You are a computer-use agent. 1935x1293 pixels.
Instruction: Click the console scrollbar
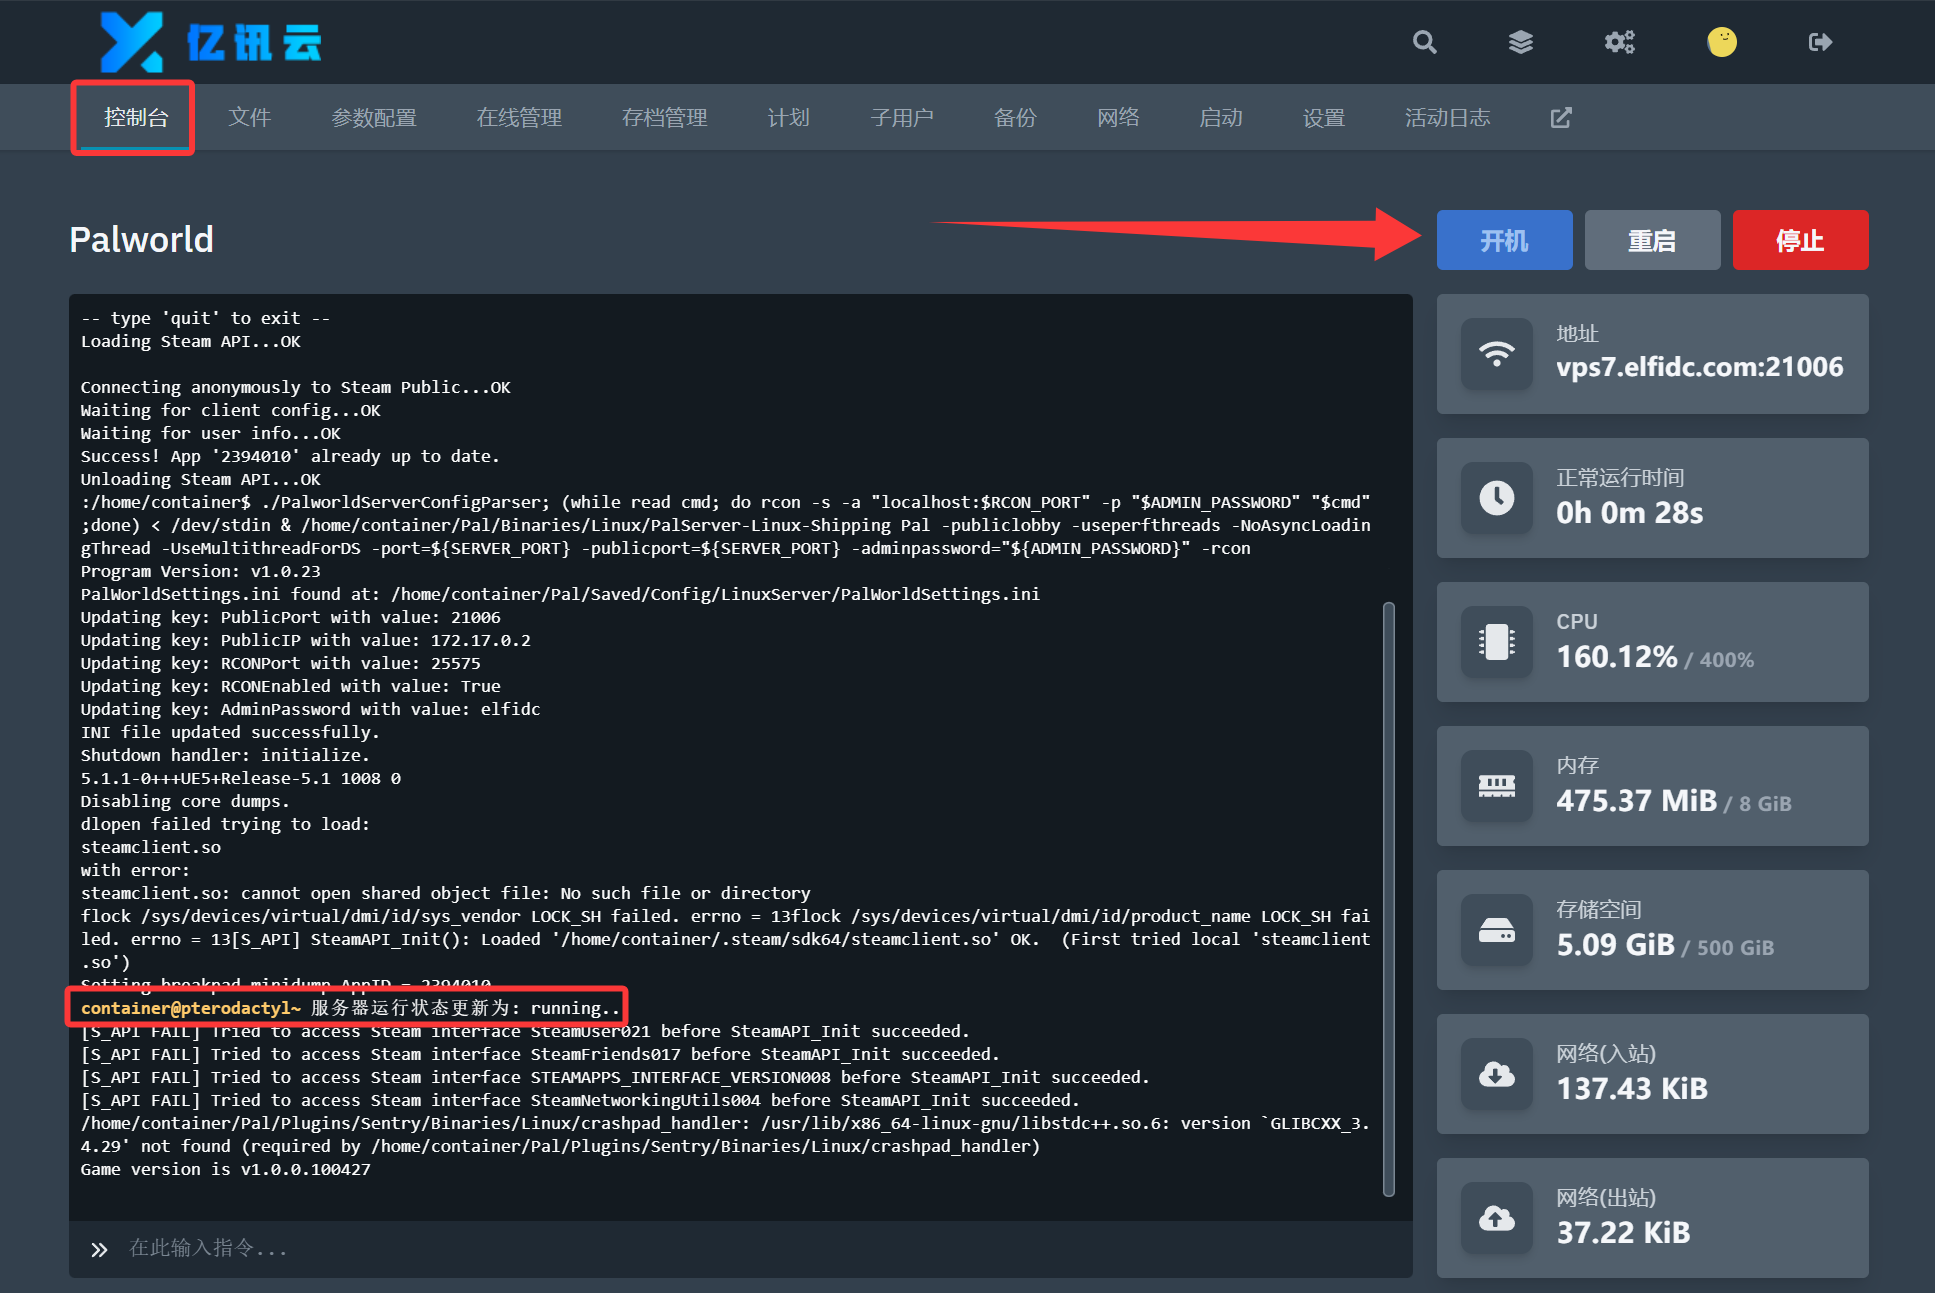click(x=1388, y=898)
